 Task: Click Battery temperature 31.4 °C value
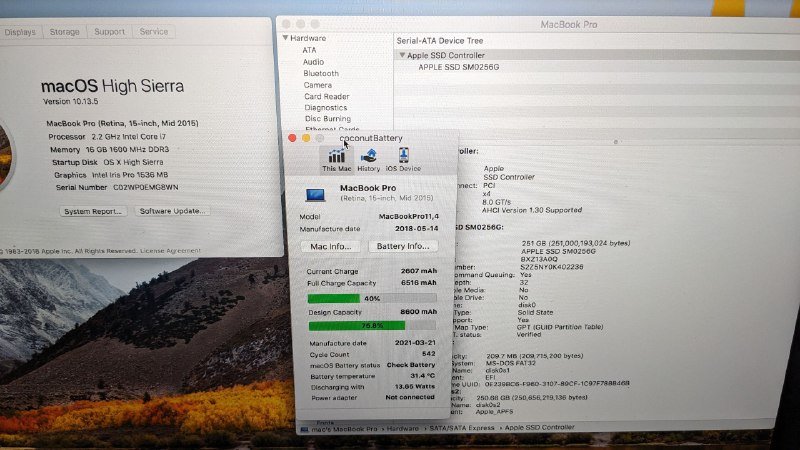point(422,376)
